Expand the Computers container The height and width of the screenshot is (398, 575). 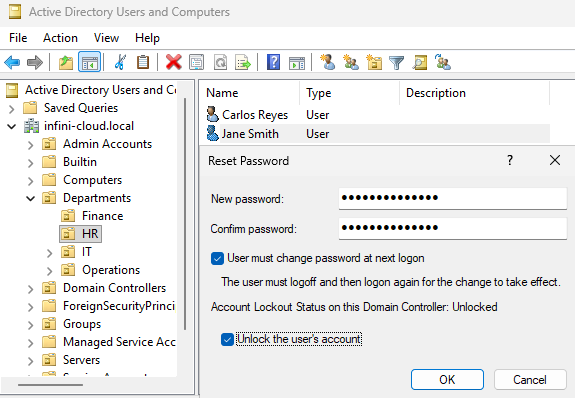30,181
